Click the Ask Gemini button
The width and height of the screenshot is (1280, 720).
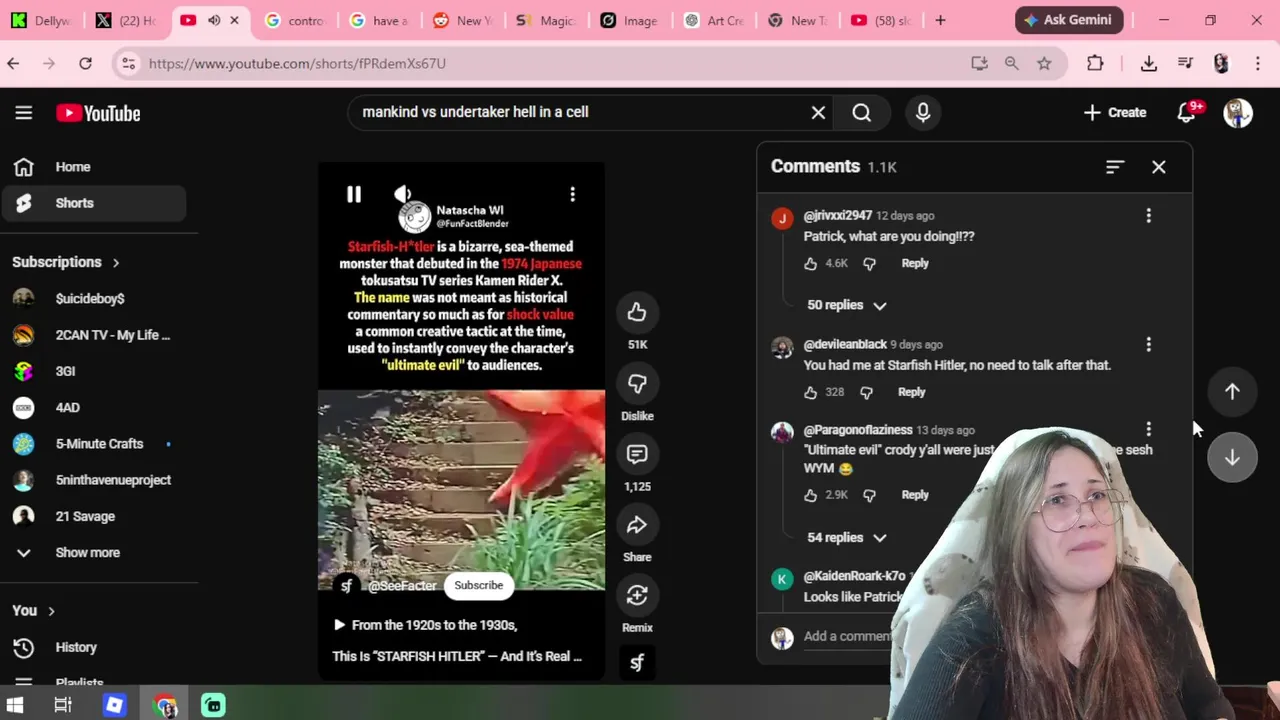(x=1070, y=20)
